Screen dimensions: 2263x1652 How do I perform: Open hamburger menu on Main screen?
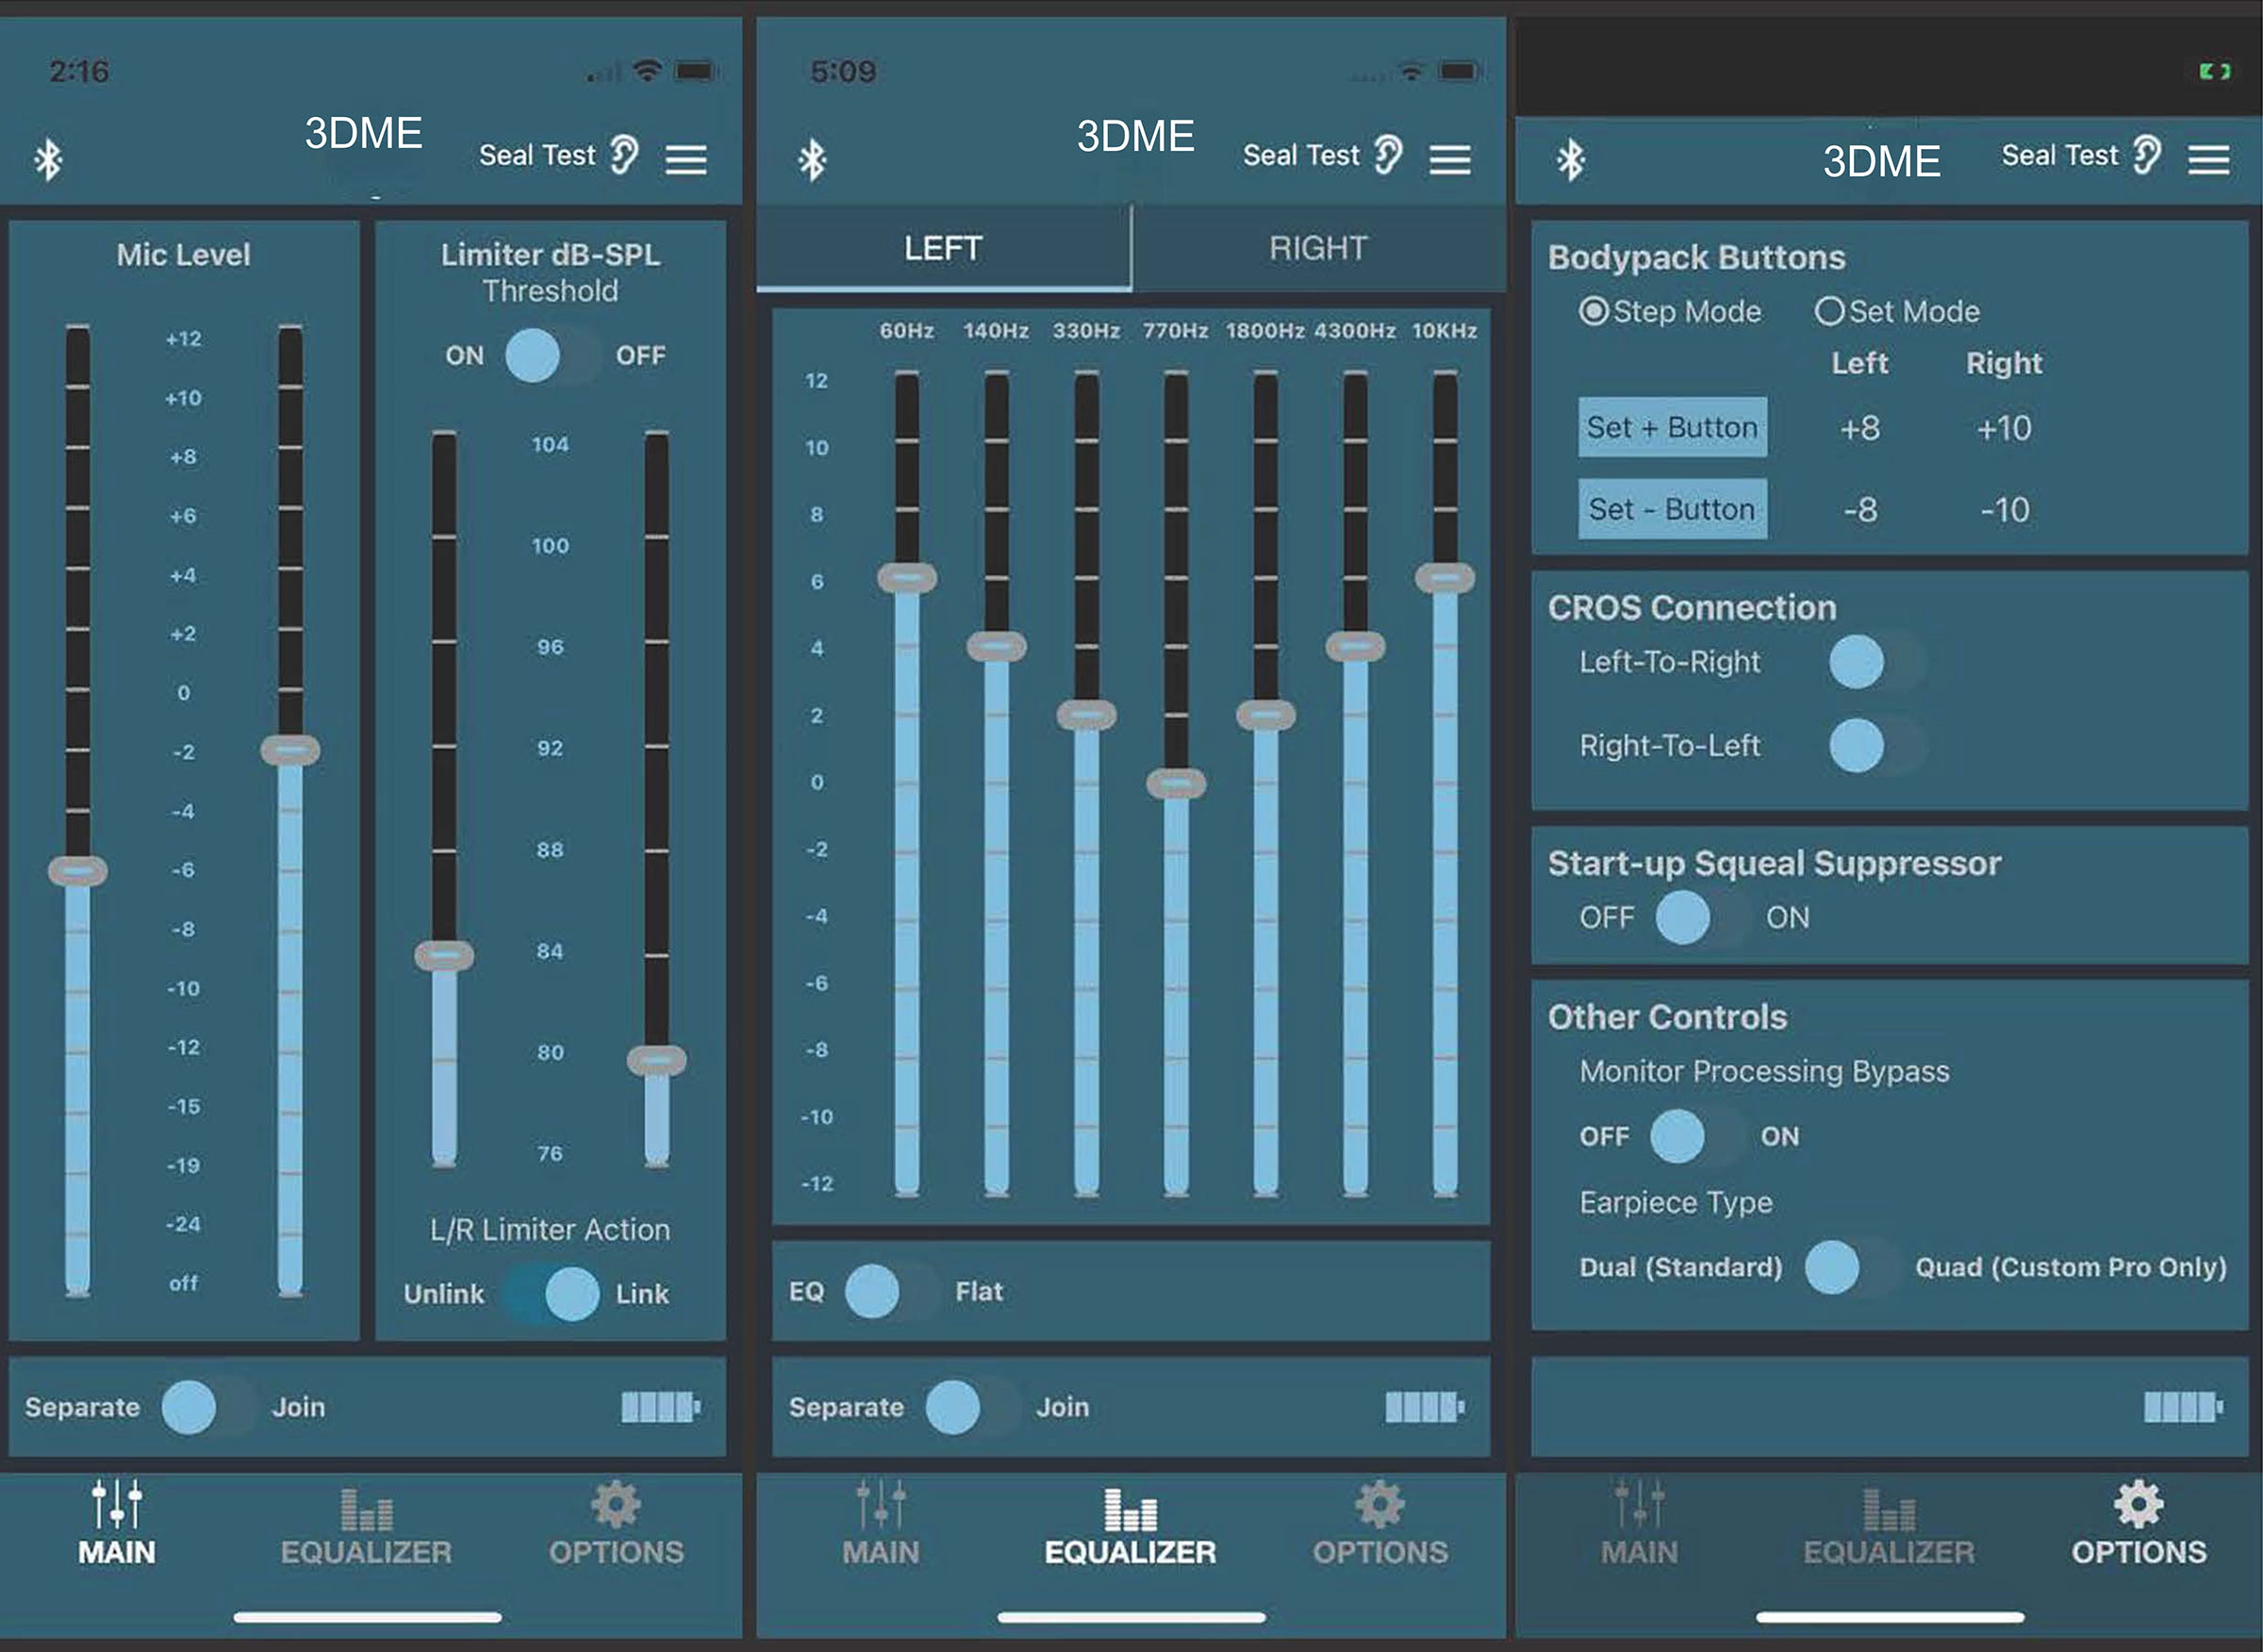point(686,159)
